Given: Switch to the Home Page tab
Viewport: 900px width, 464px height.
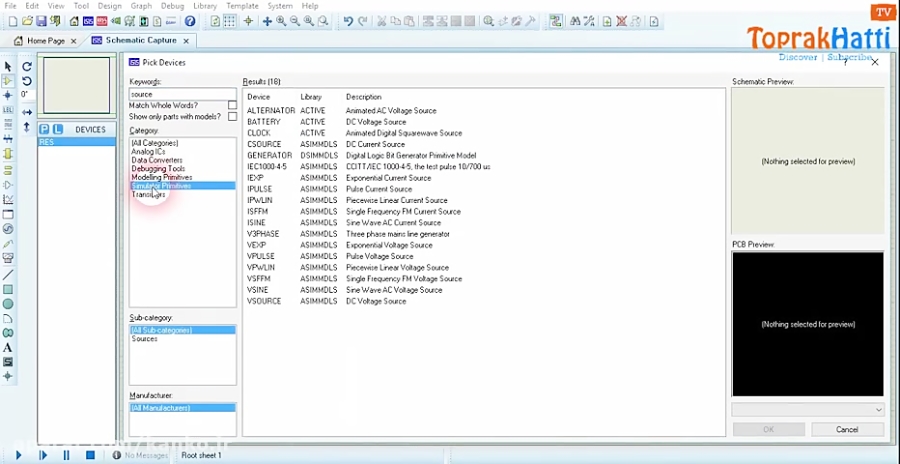Looking at the screenshot, I should (45, 41).
